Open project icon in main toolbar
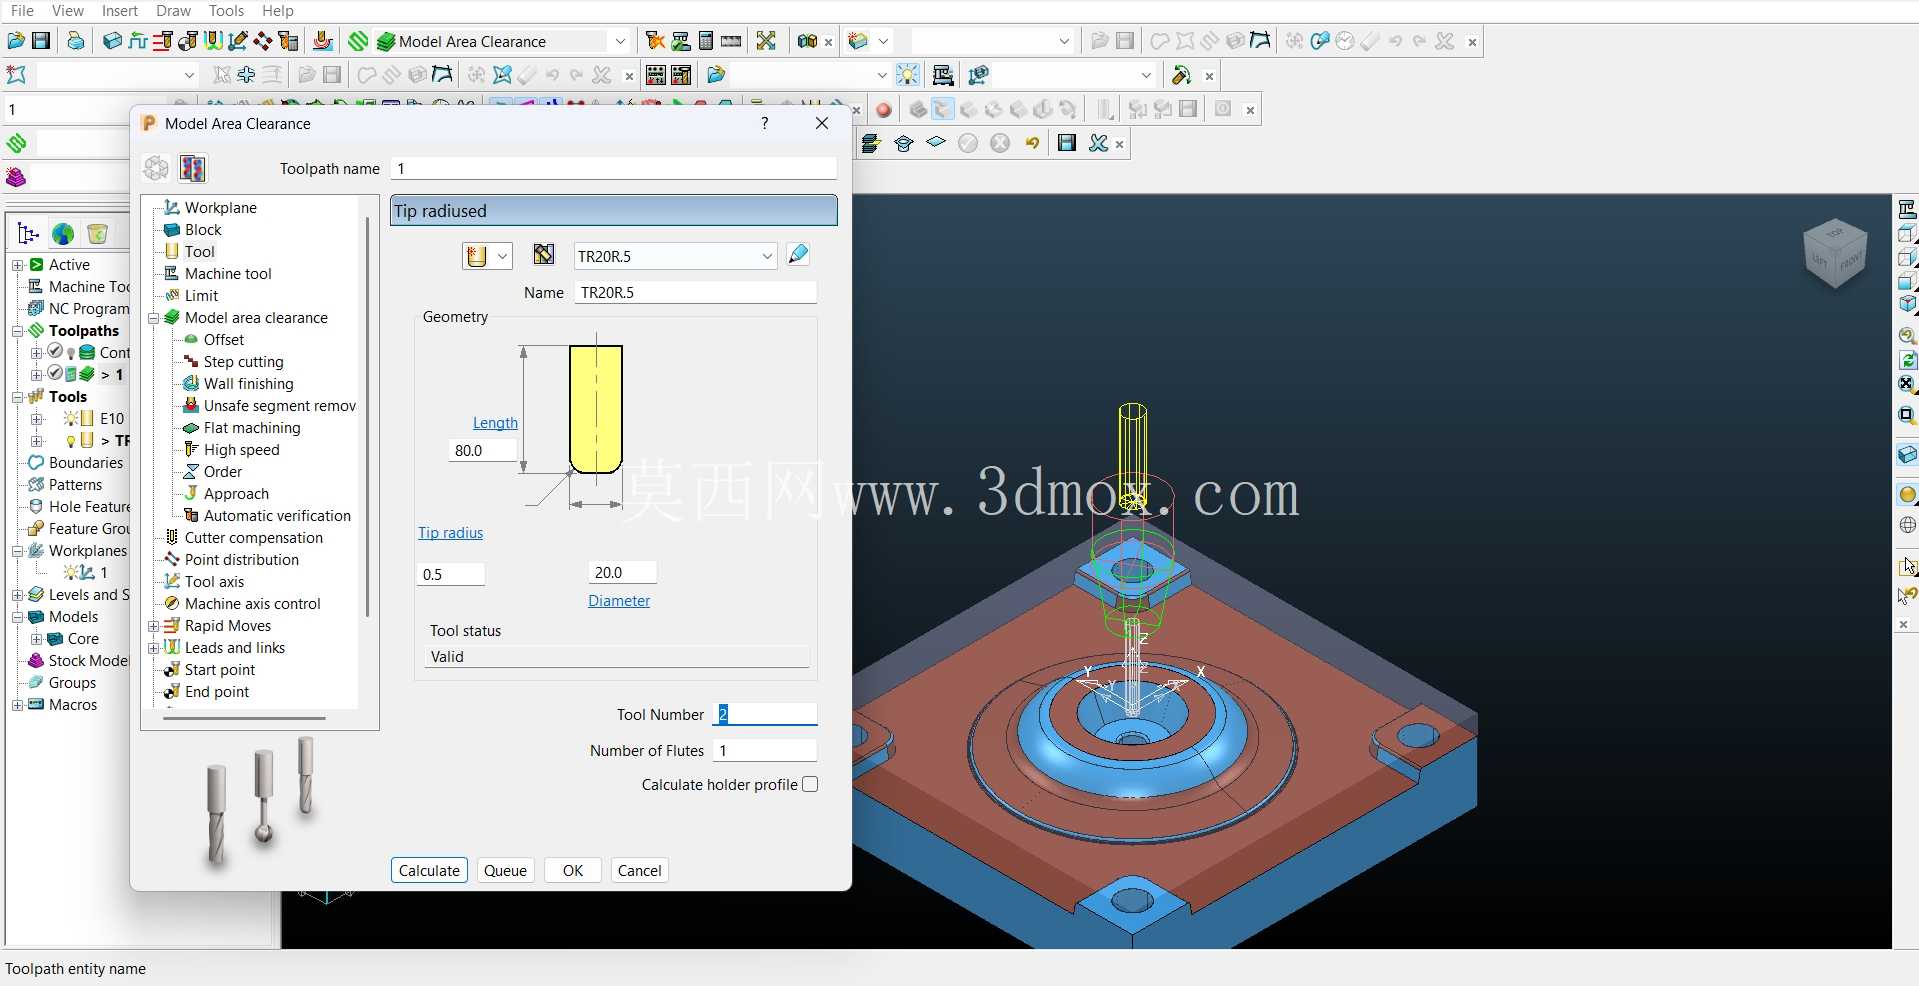Viewport: 1919px width, 986px height. [x=16, y=41]
